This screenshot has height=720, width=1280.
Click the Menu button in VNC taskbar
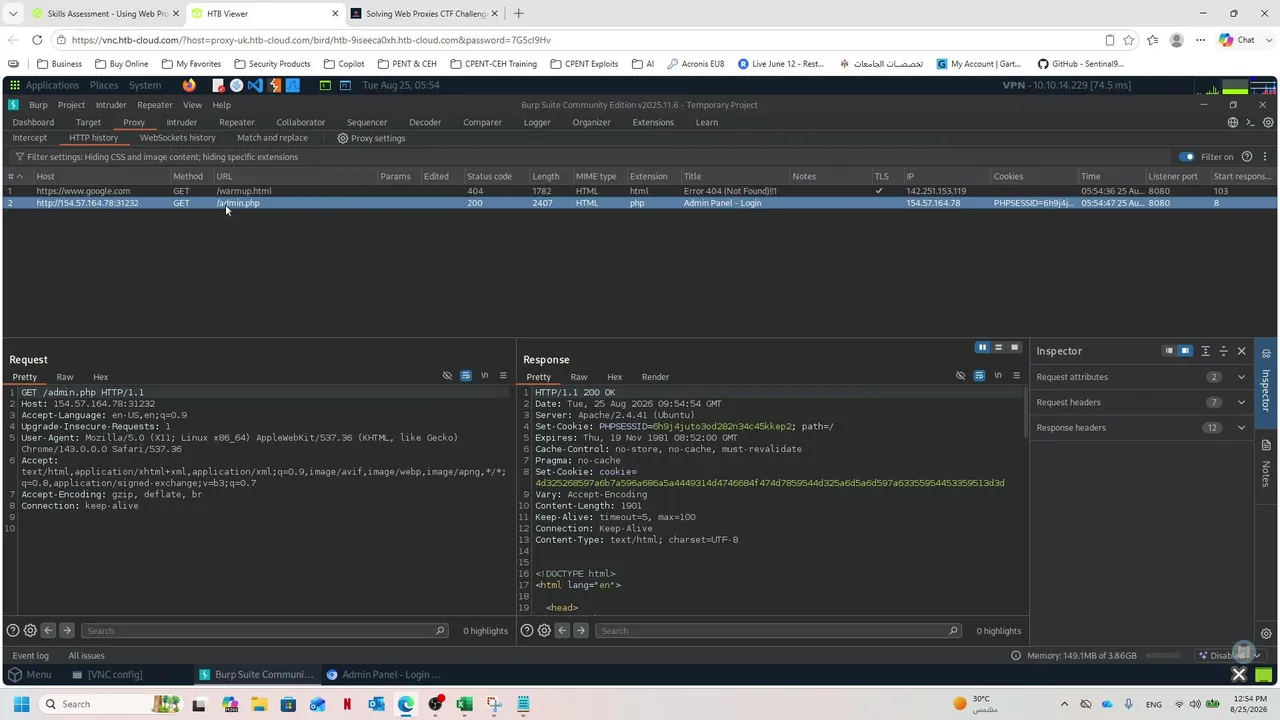30,675
